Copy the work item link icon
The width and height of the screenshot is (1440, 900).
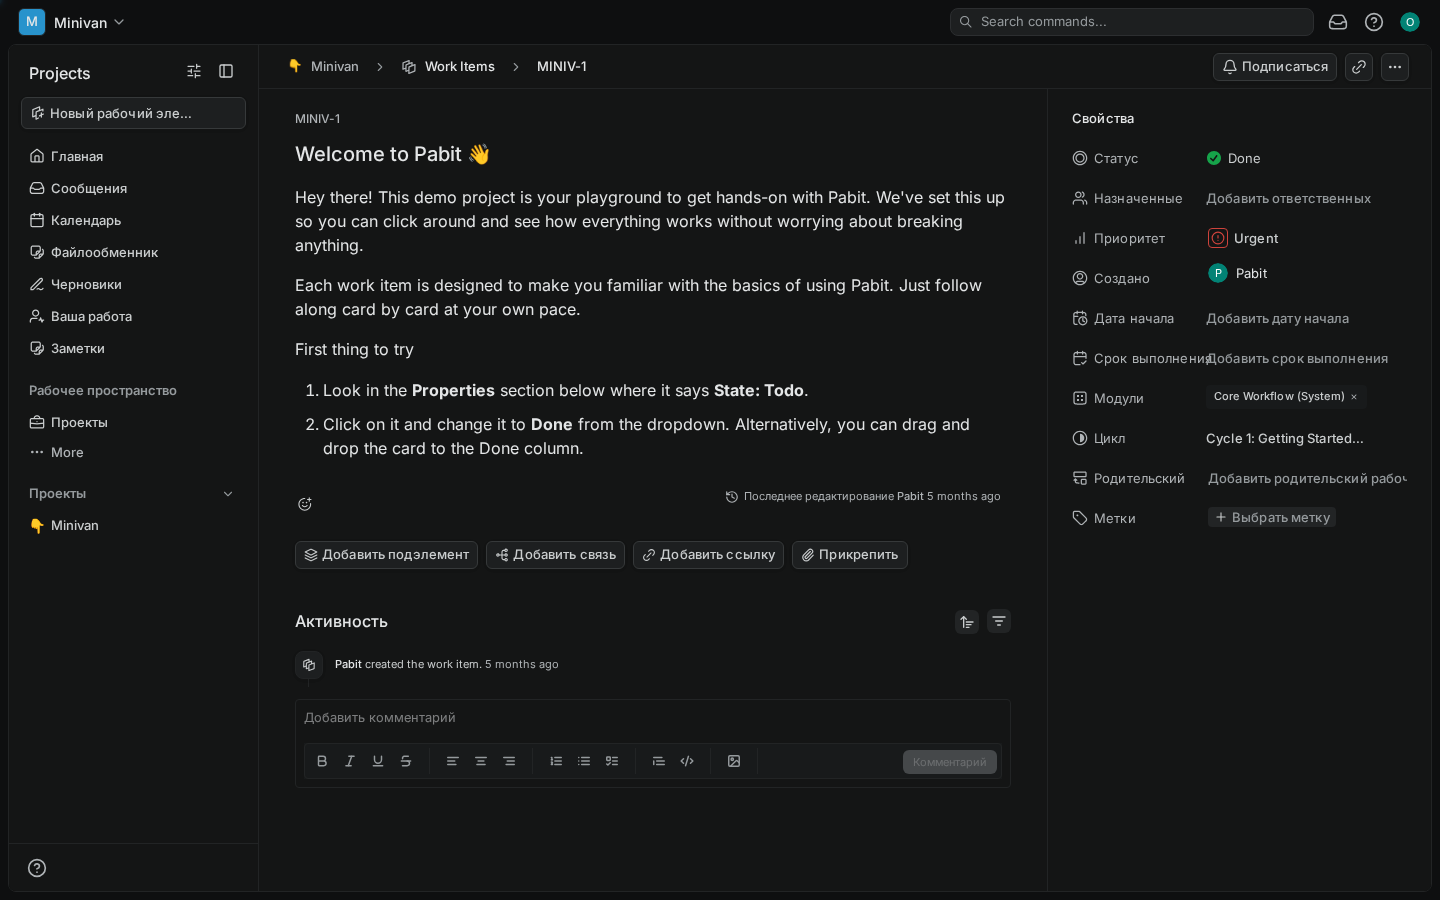click(1359, 67)
